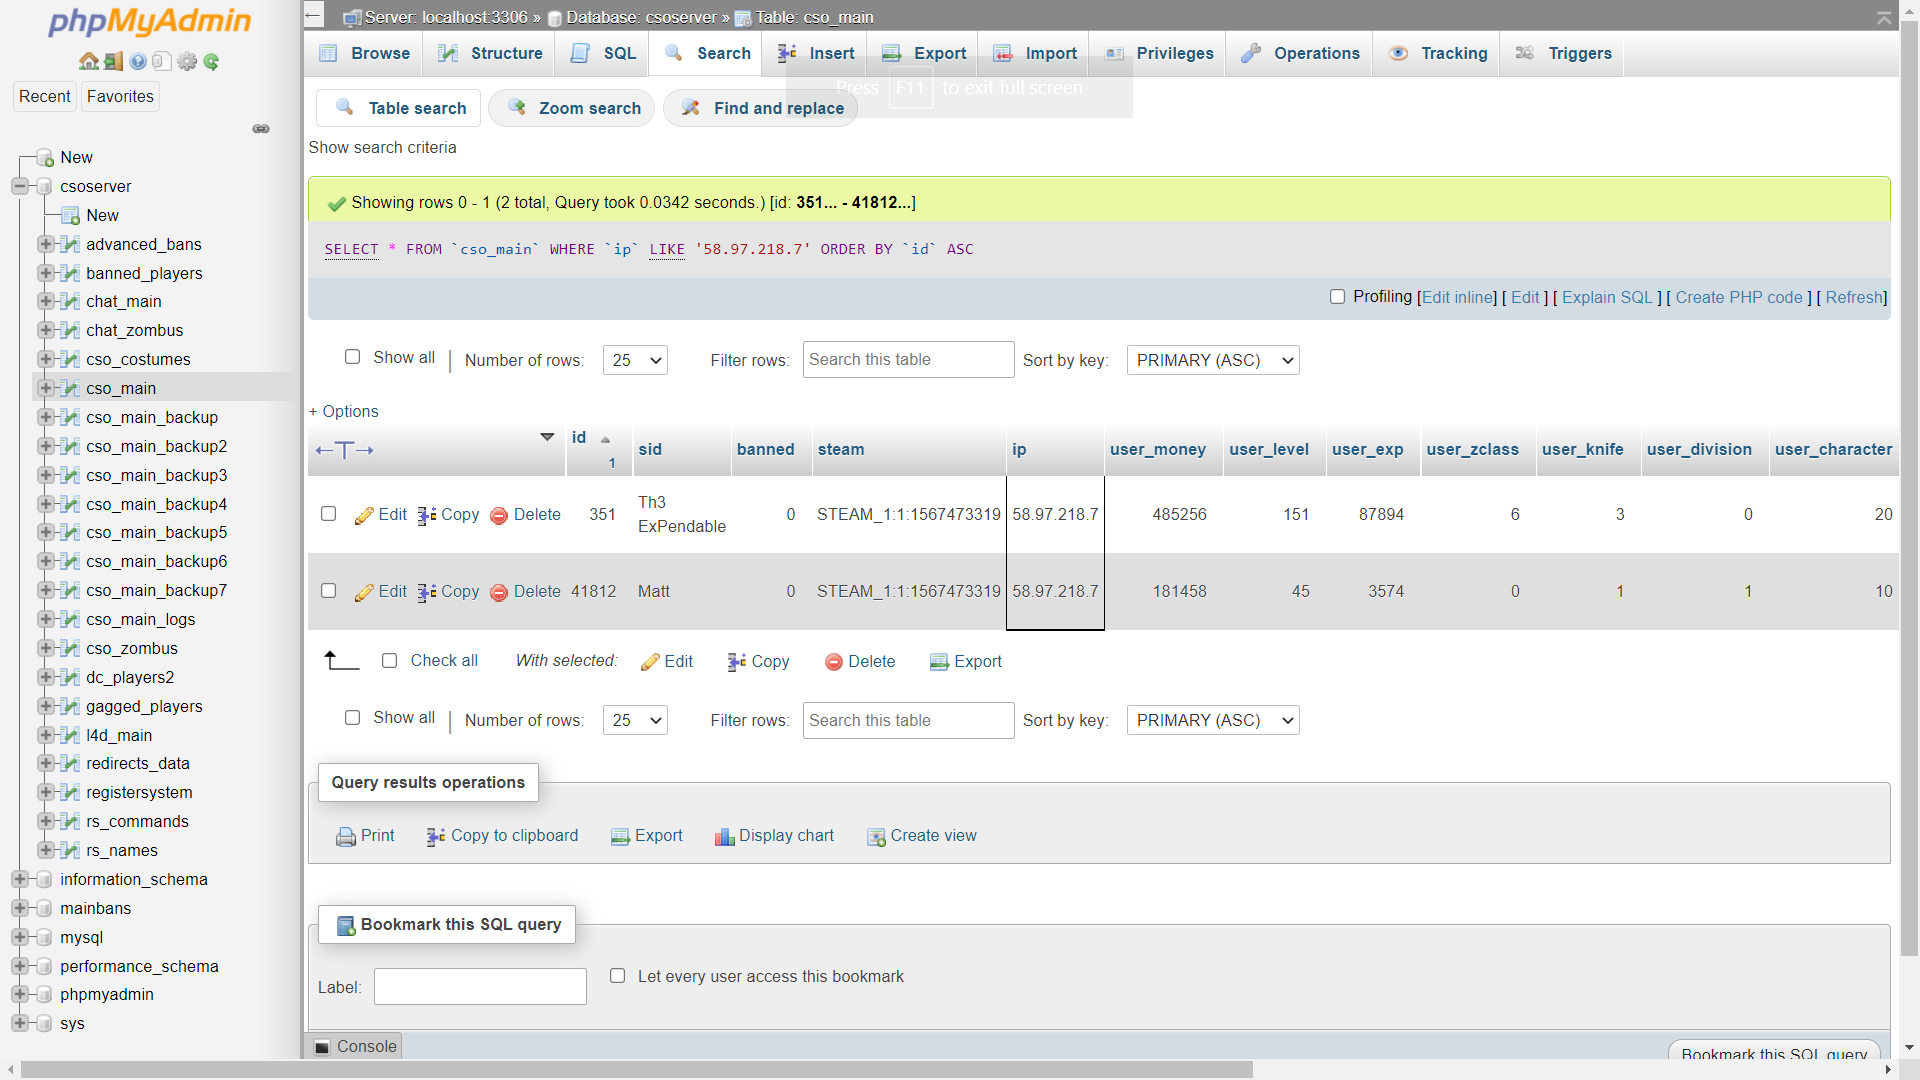The width and height of the screenshot is (1920, 1080).
Task: Expand the mainbans database tree node
Action: tap(19, 908)
